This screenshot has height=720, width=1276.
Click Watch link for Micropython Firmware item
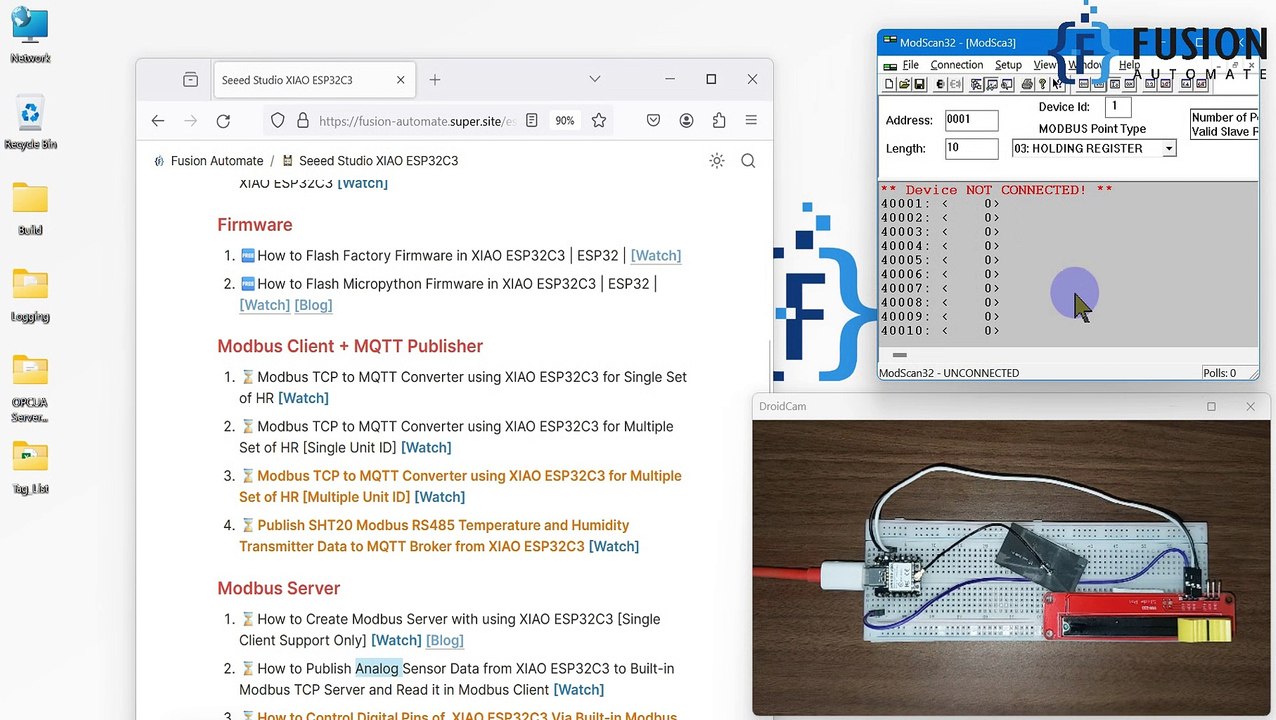(x=265, y=305)
